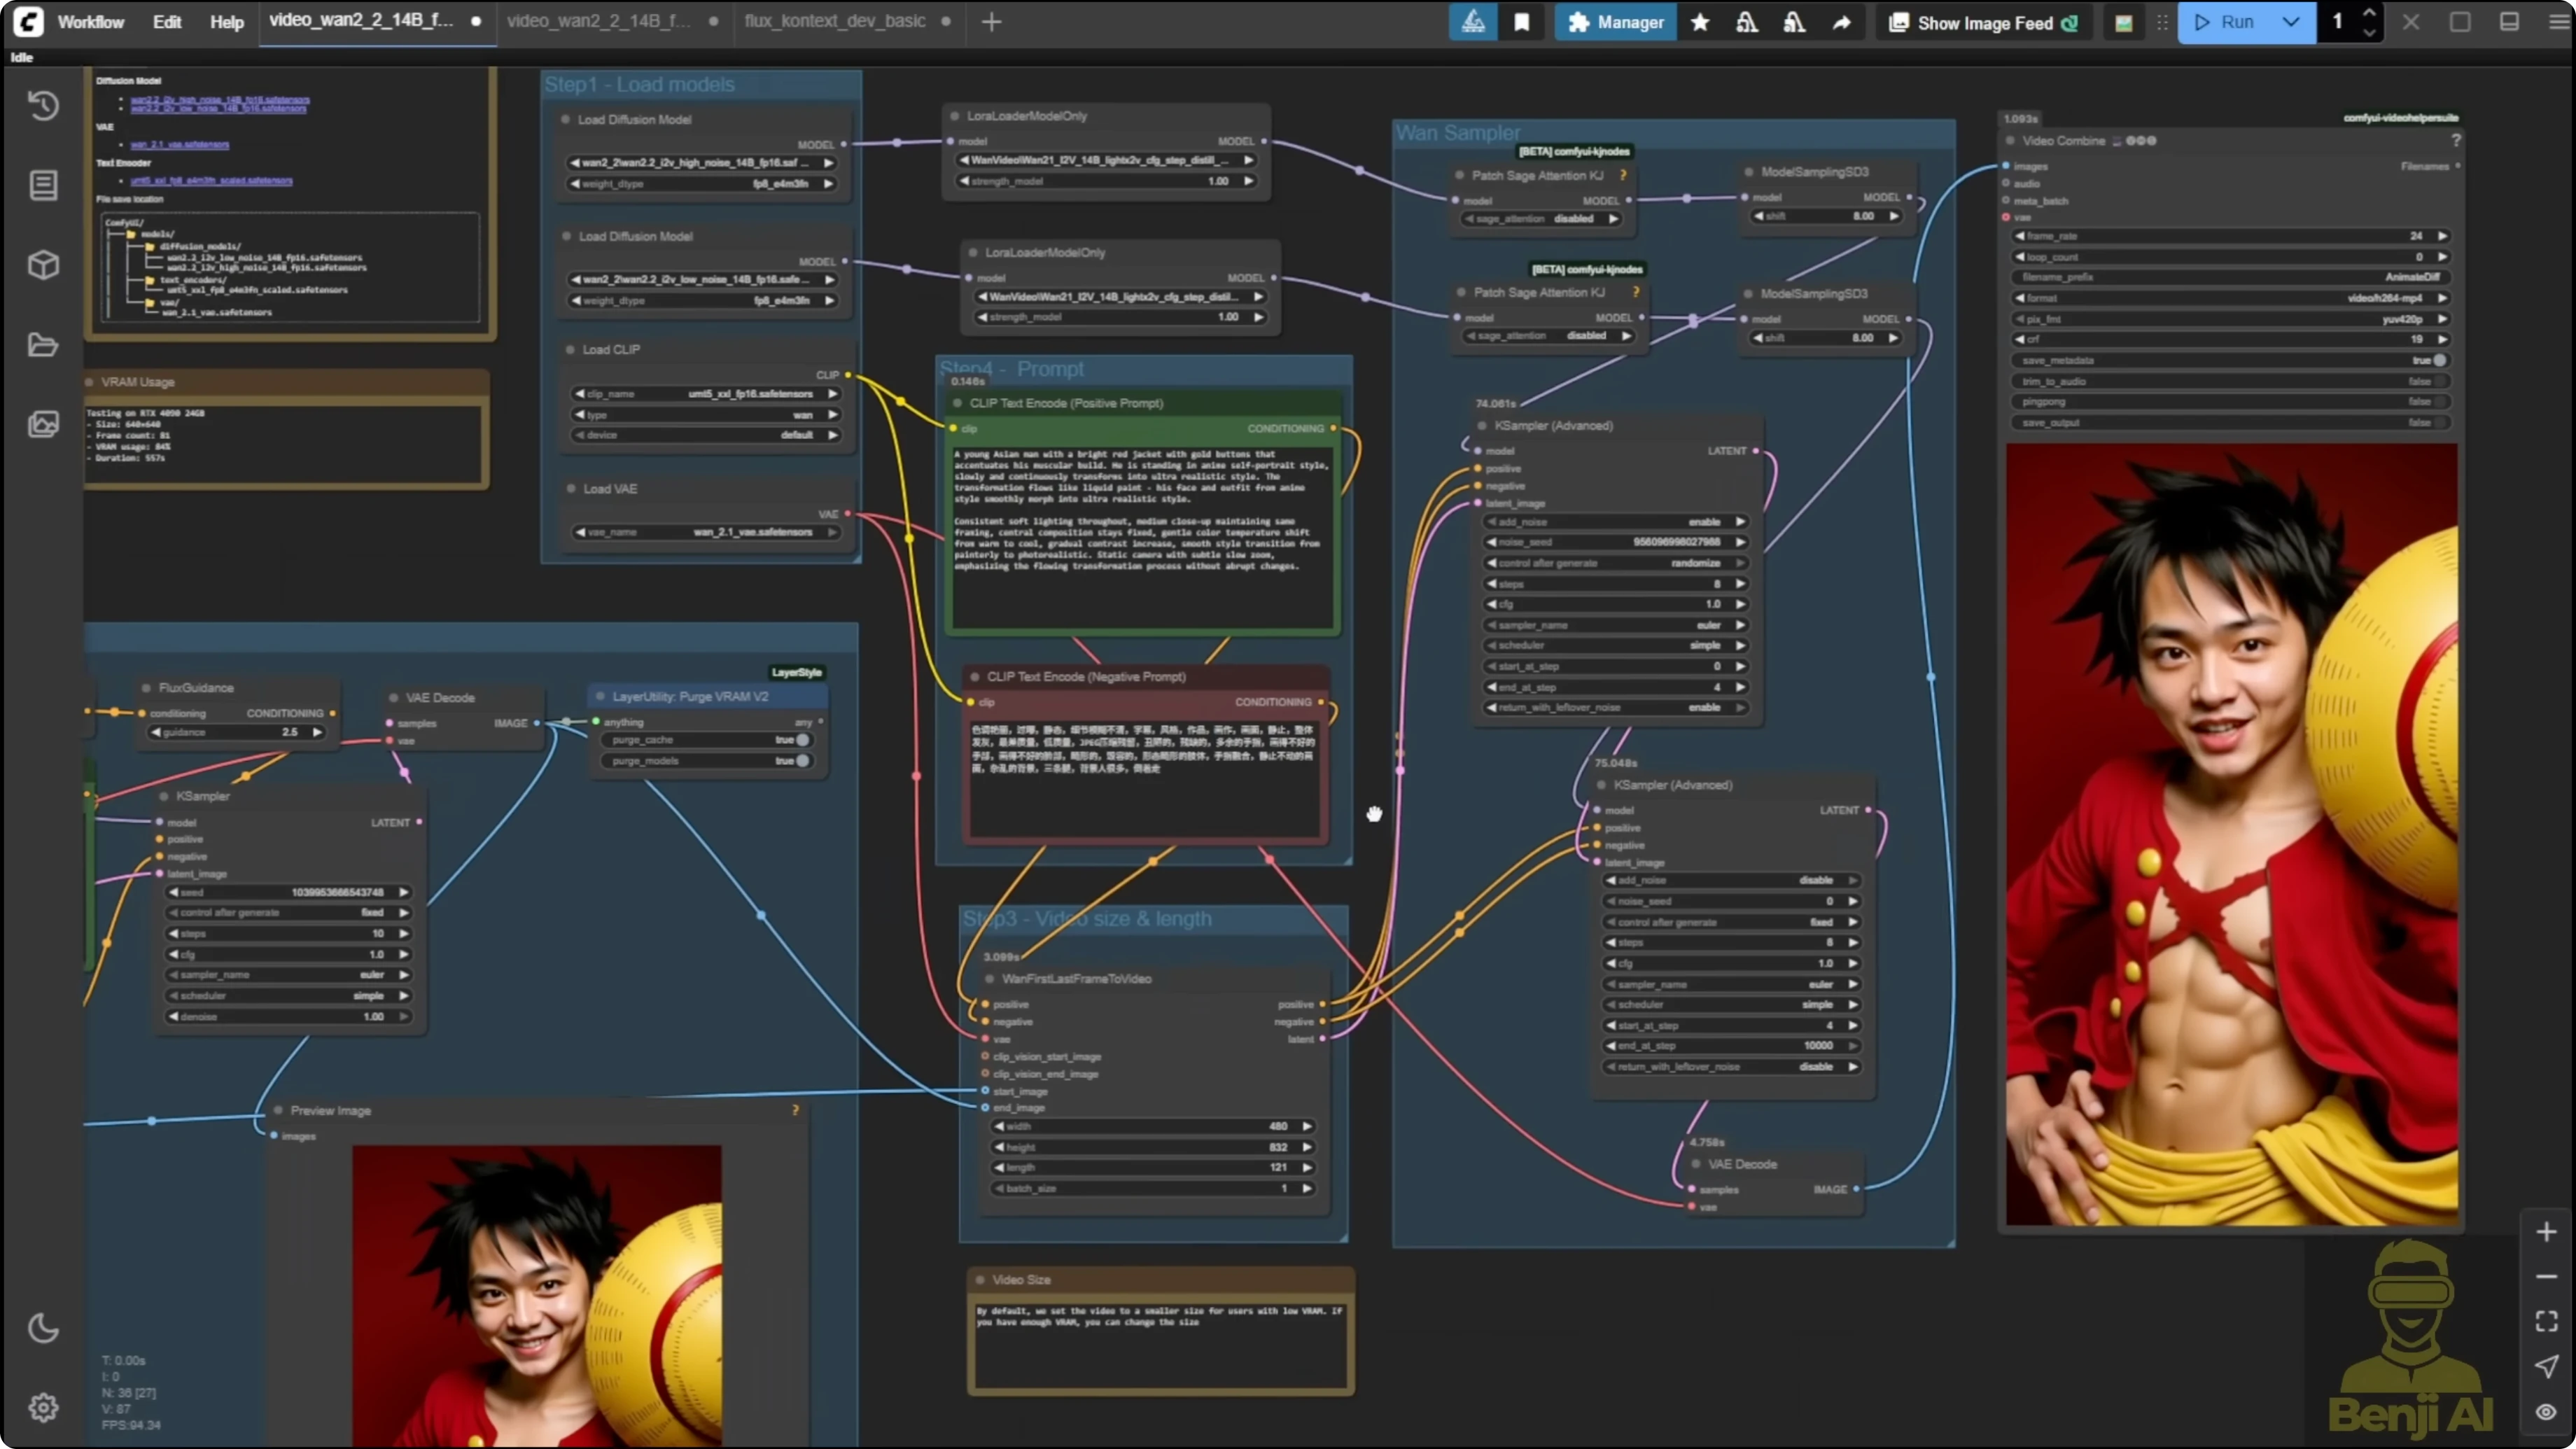Open sage_attention dropdown in Patch Sage Attention
2576x1449 pixels.
[1540, 218]
